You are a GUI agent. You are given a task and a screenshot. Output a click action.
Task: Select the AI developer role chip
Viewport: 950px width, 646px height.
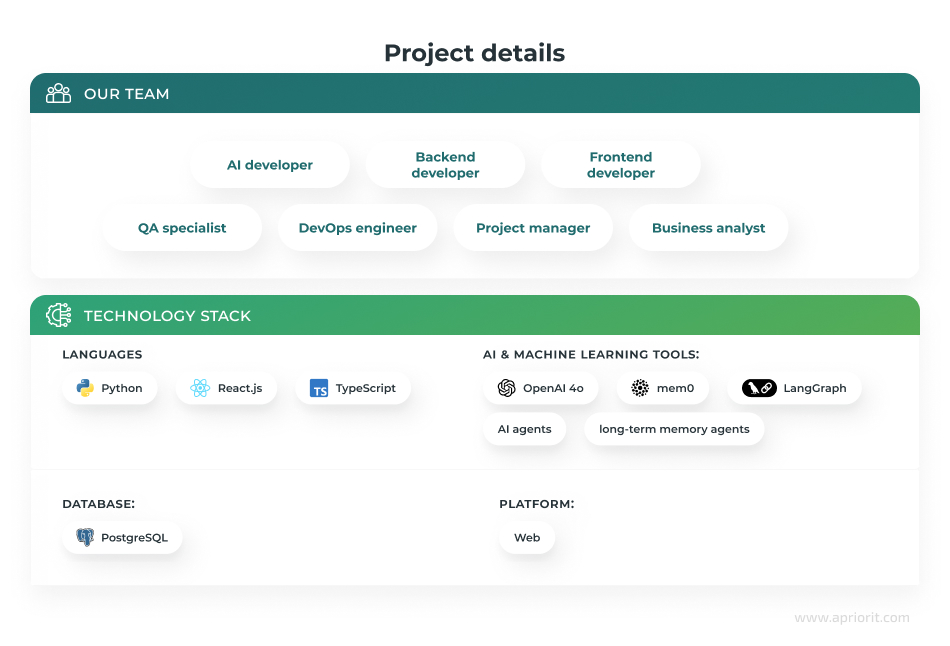269,164
